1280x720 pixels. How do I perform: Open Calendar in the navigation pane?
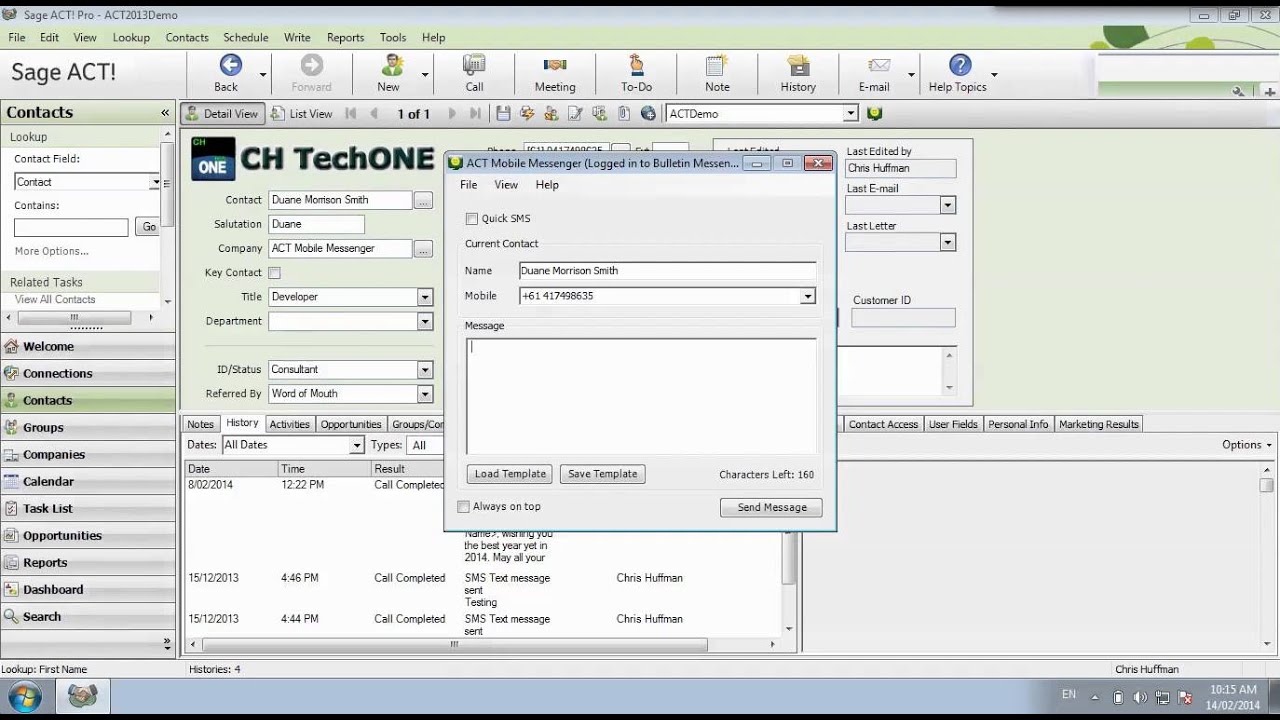pyautogui.click(x=88, y=481)
